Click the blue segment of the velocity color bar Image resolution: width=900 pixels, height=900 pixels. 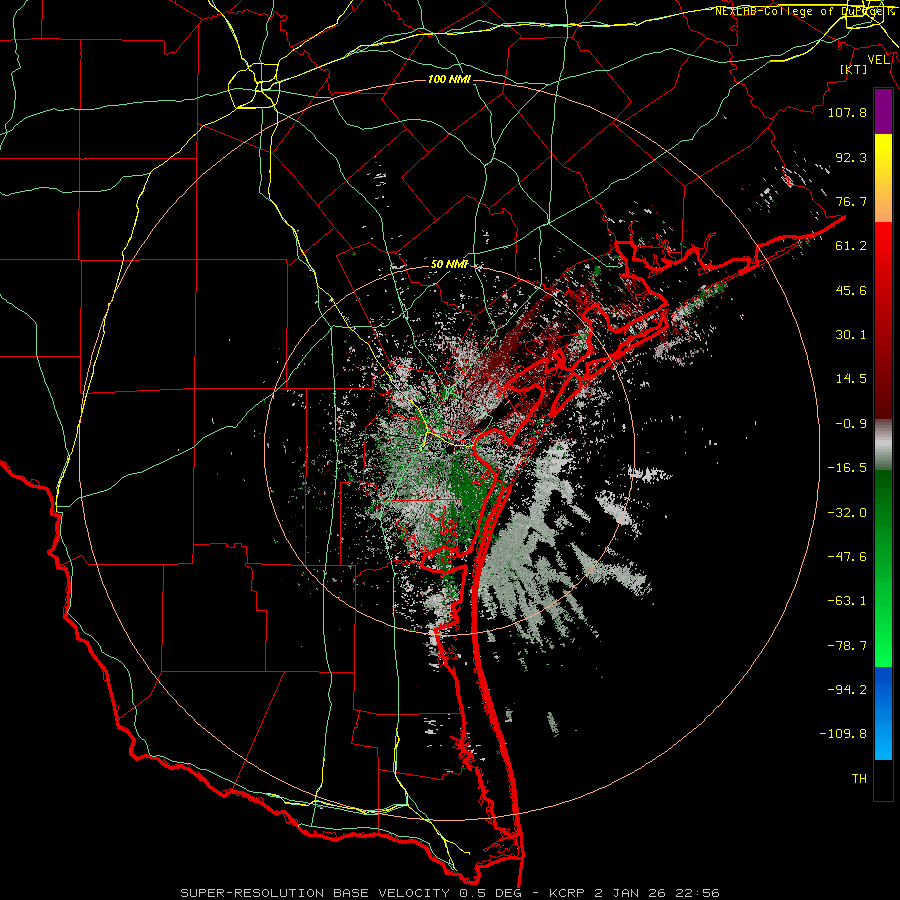(883, 713)
